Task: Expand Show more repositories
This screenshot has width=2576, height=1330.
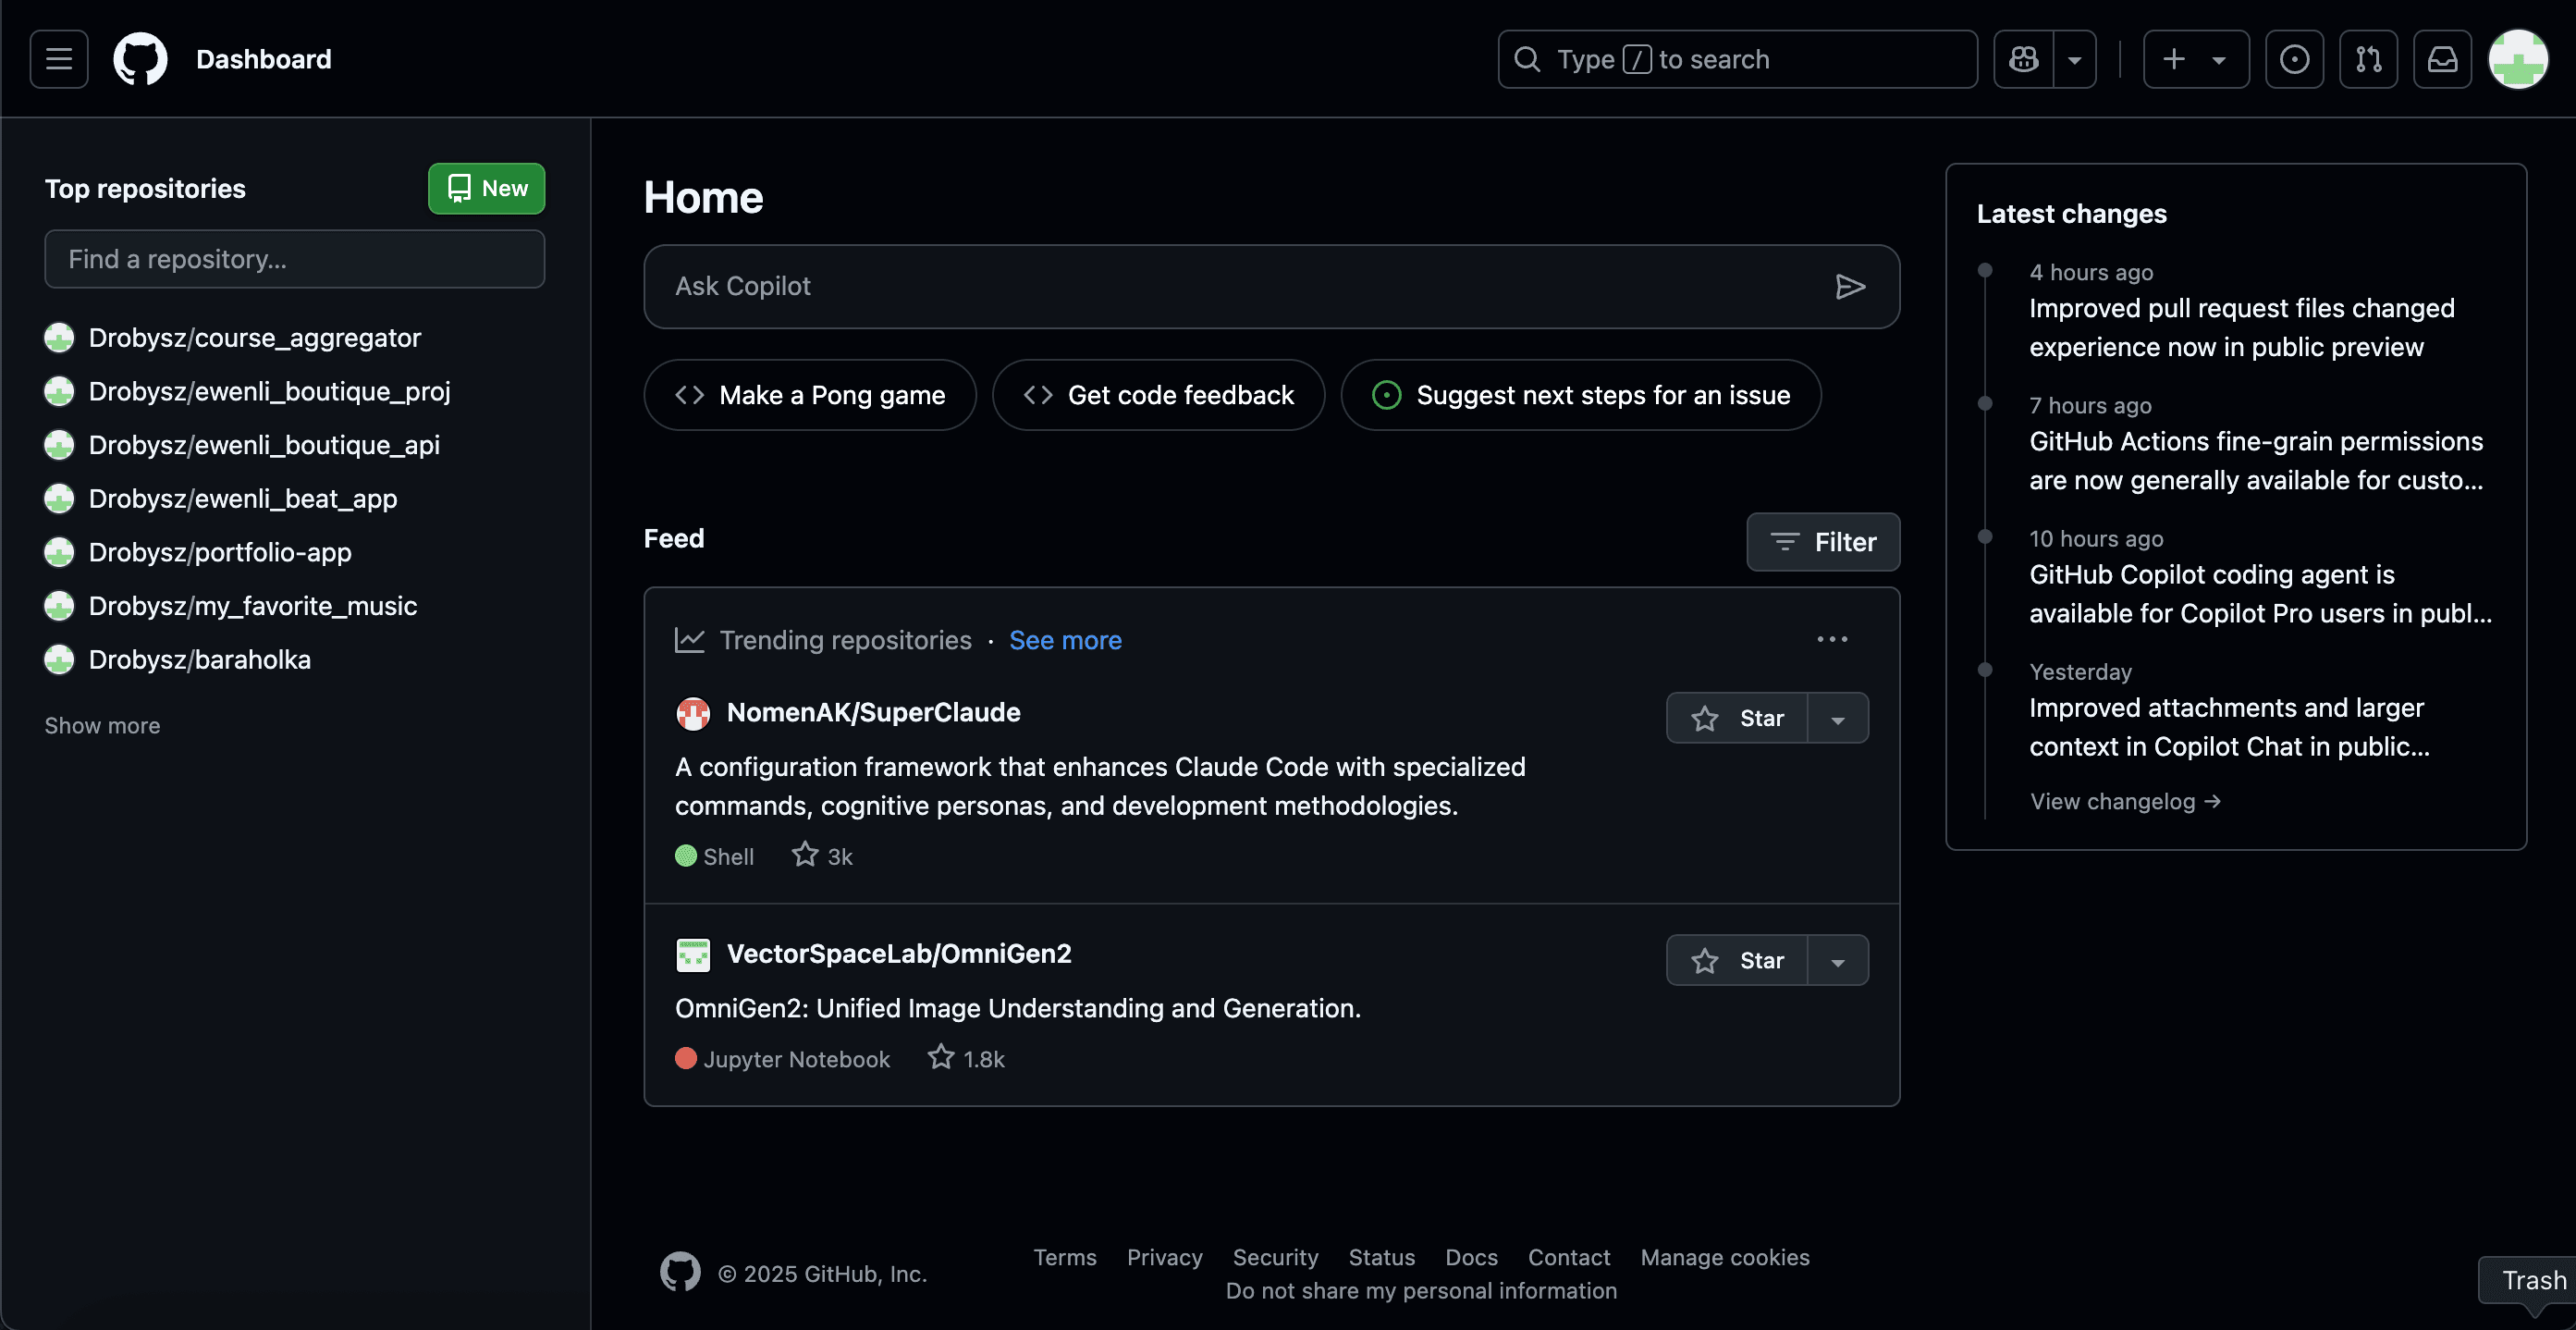Action: tap(102, 726)
